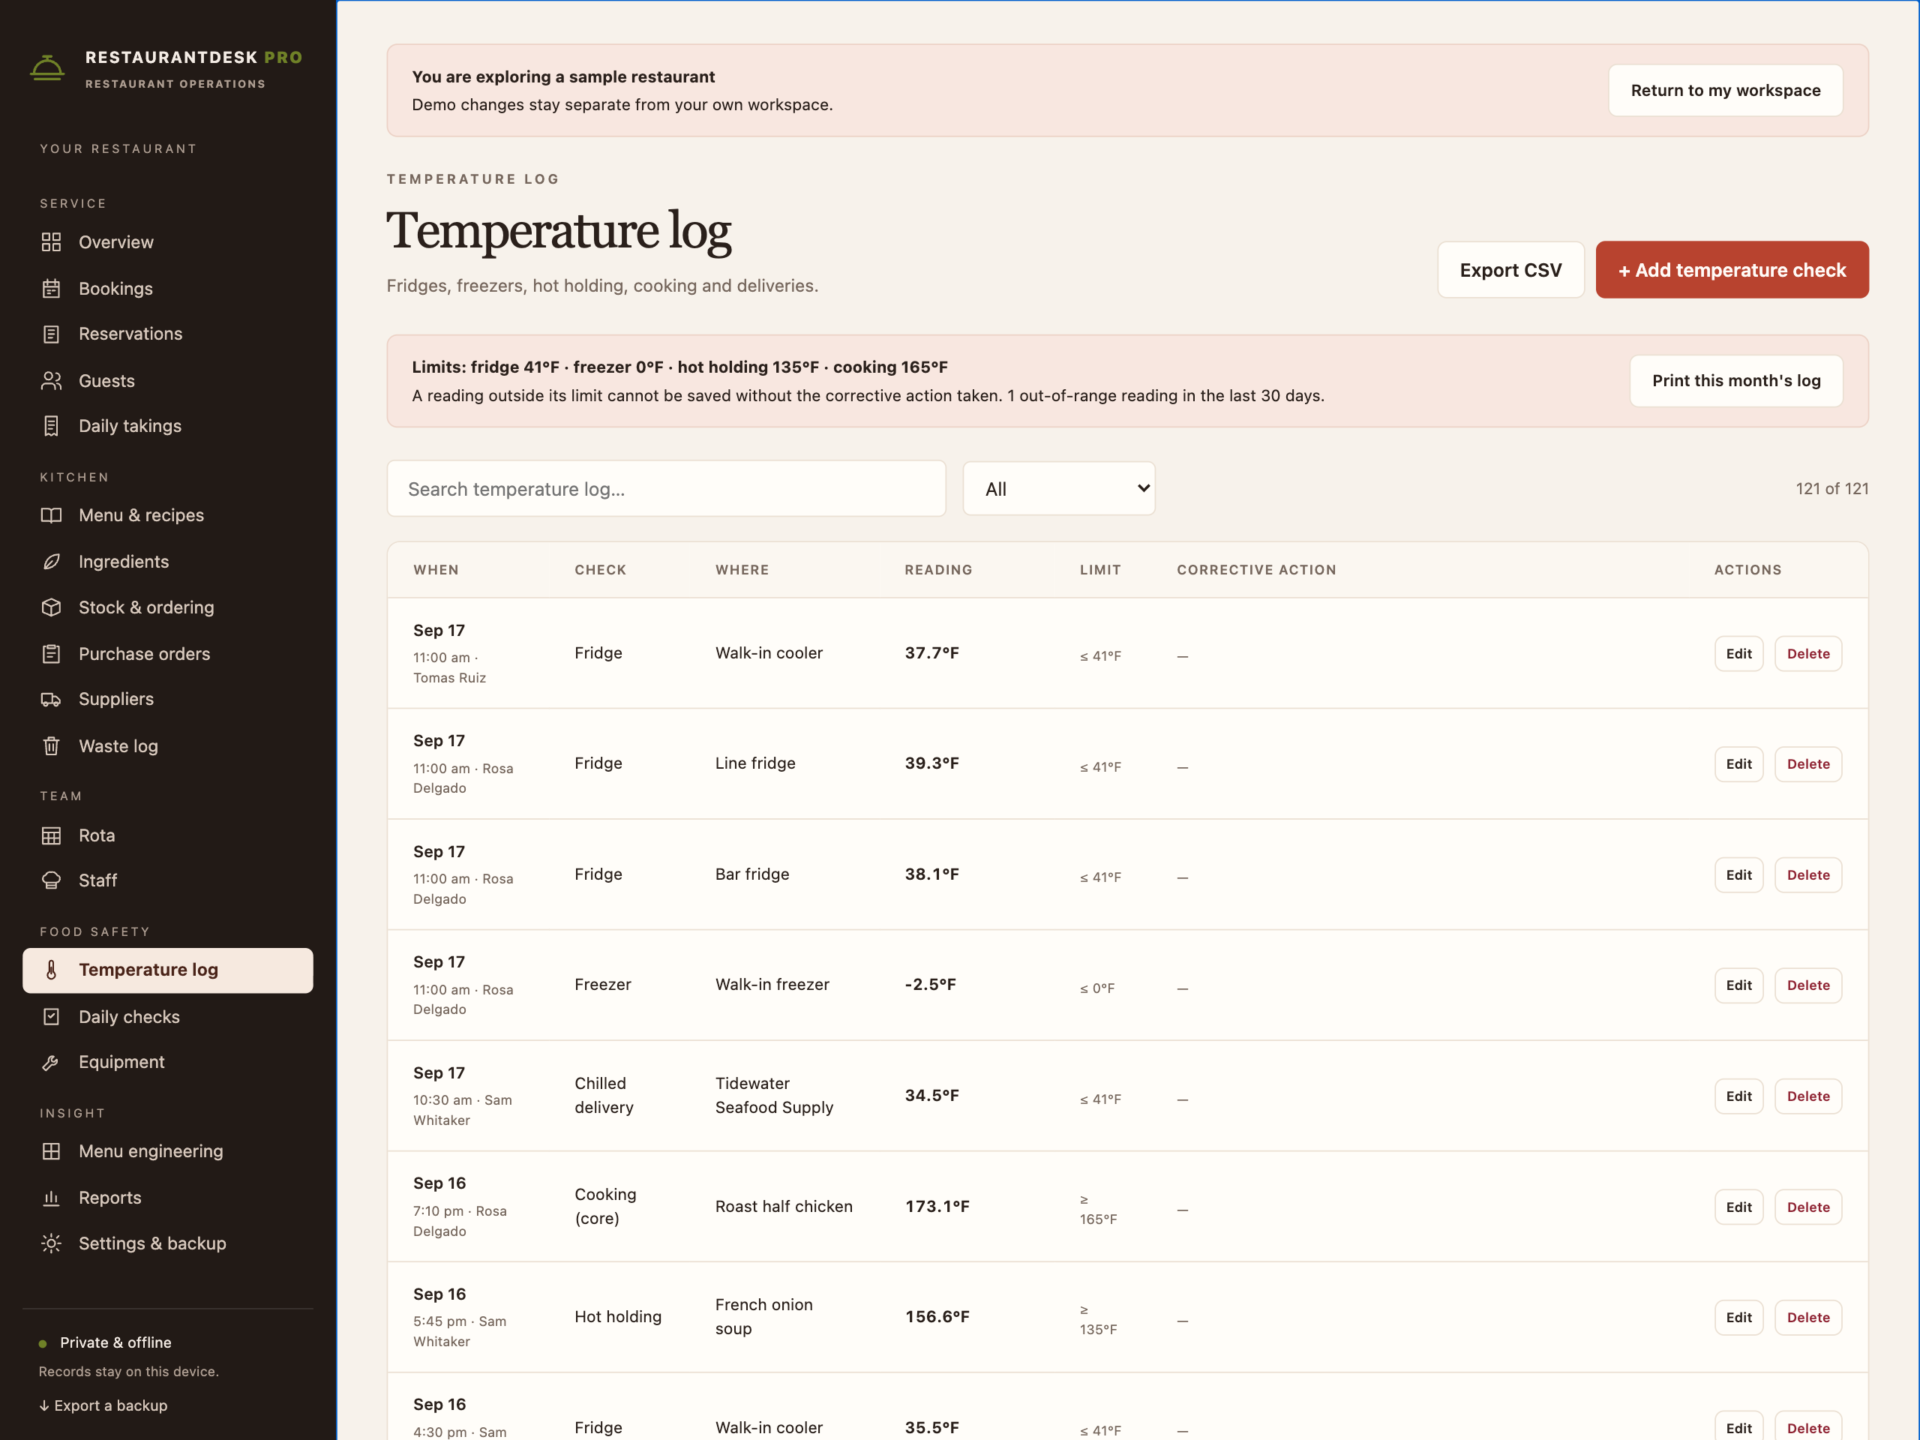1920x1440 pixels.
Task: Open the All filter dropdown
Action: 1059,489
